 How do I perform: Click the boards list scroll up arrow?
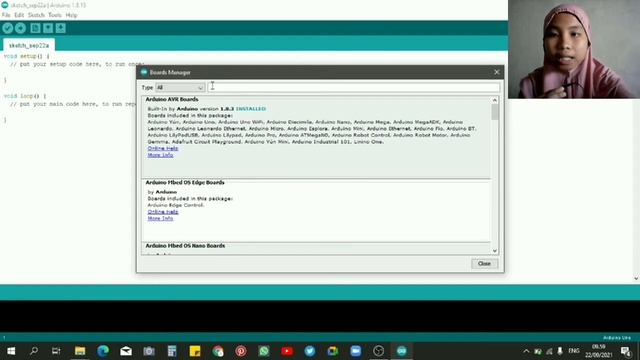point(495,100)
